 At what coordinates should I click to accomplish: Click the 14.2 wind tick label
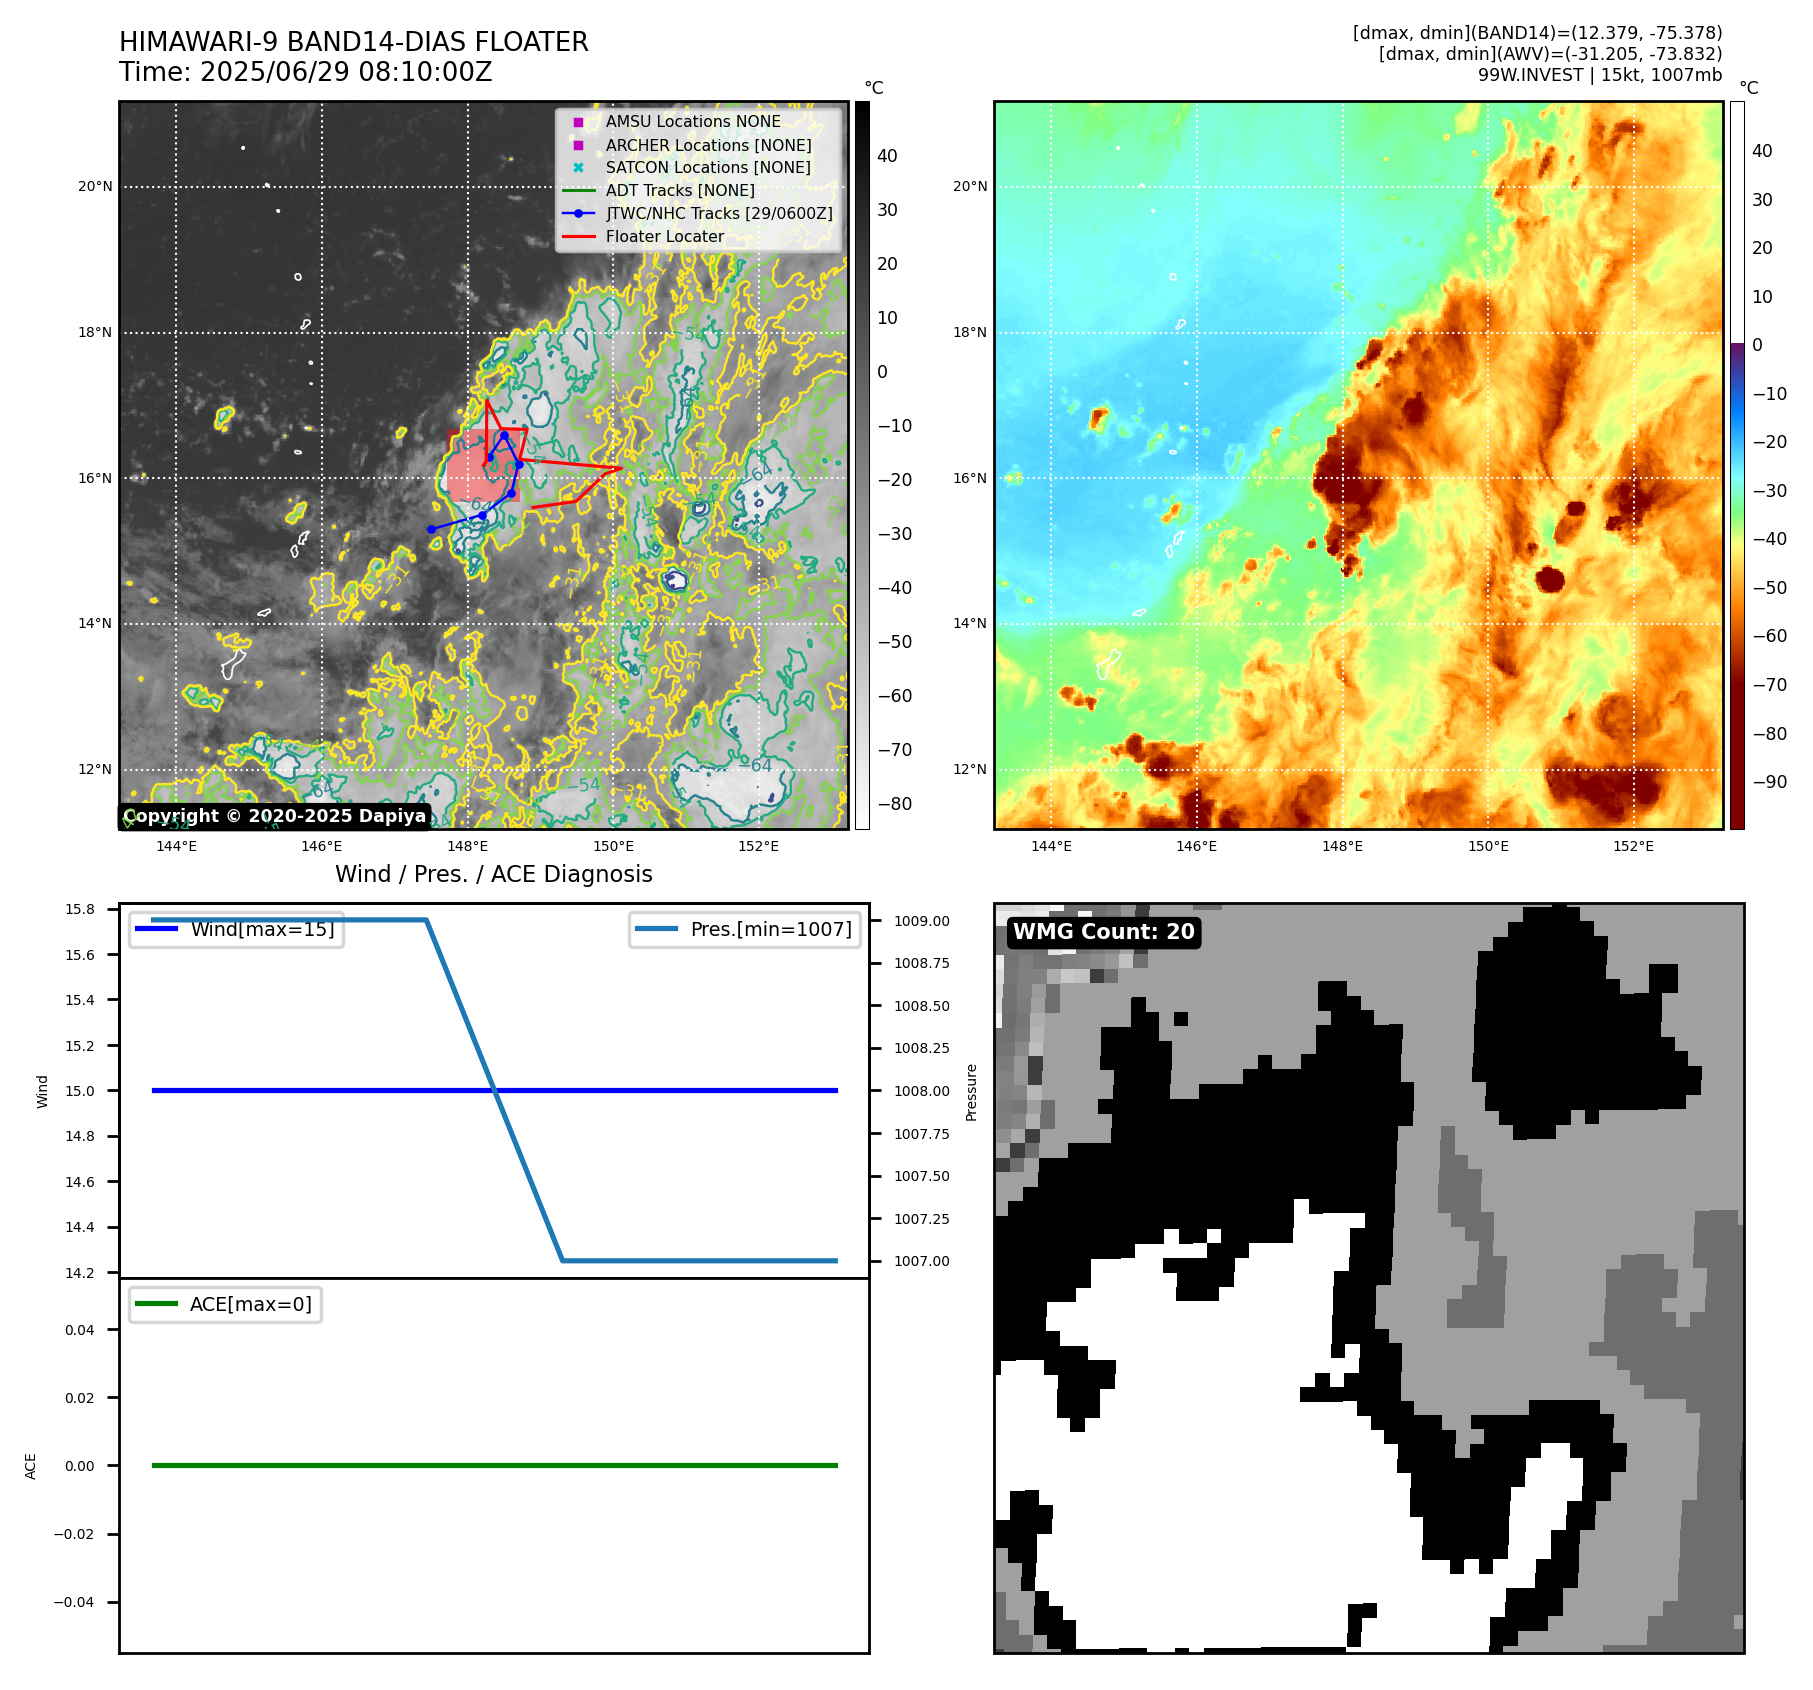80,1273
